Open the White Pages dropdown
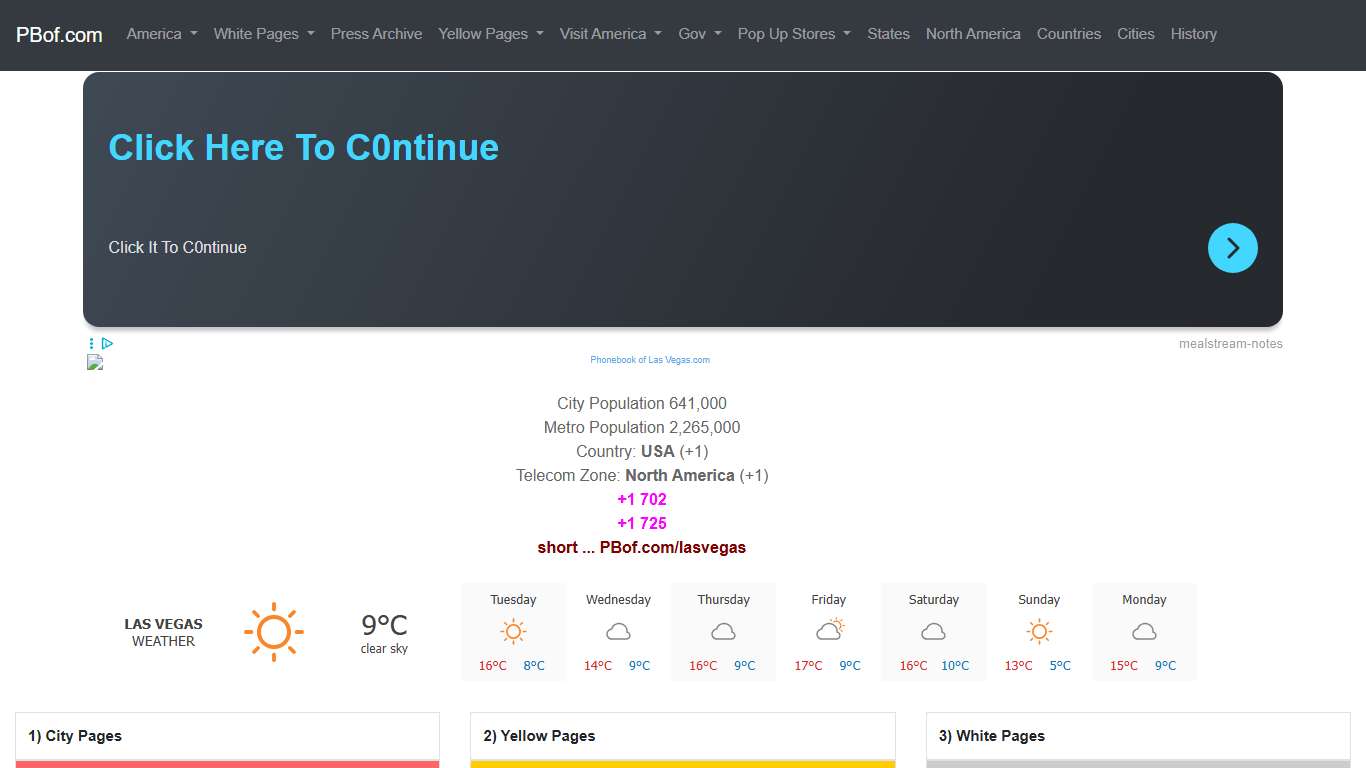The image size is (1366, 768). (x=263, y=34)
